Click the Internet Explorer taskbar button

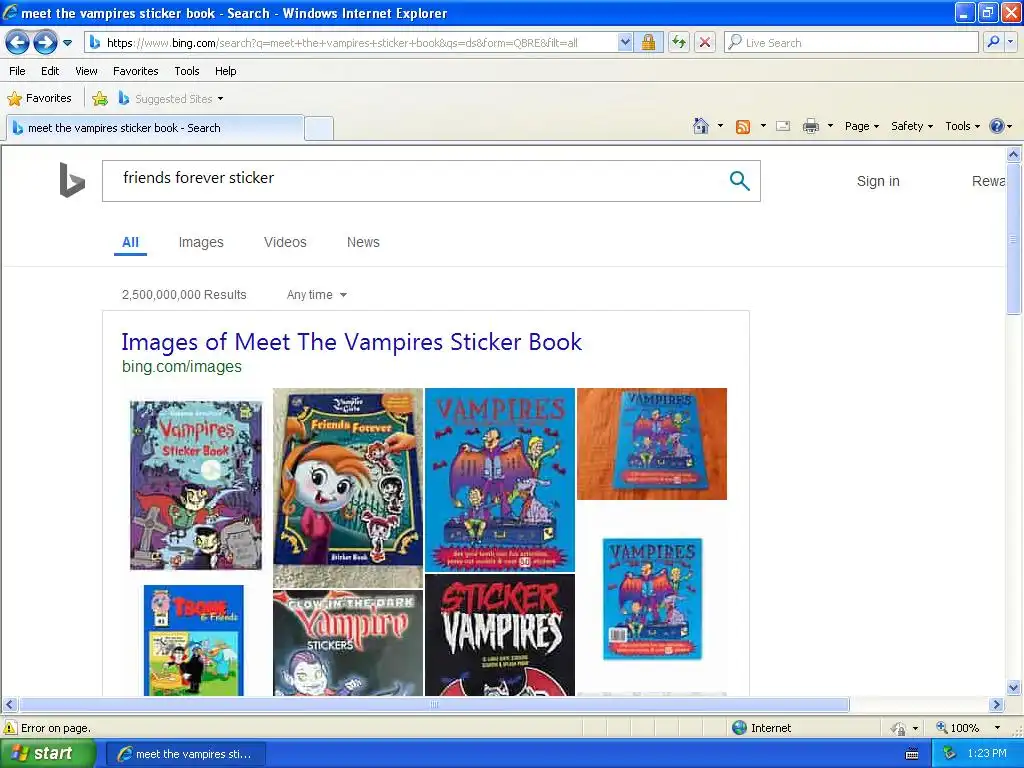[x=185, y=754]
